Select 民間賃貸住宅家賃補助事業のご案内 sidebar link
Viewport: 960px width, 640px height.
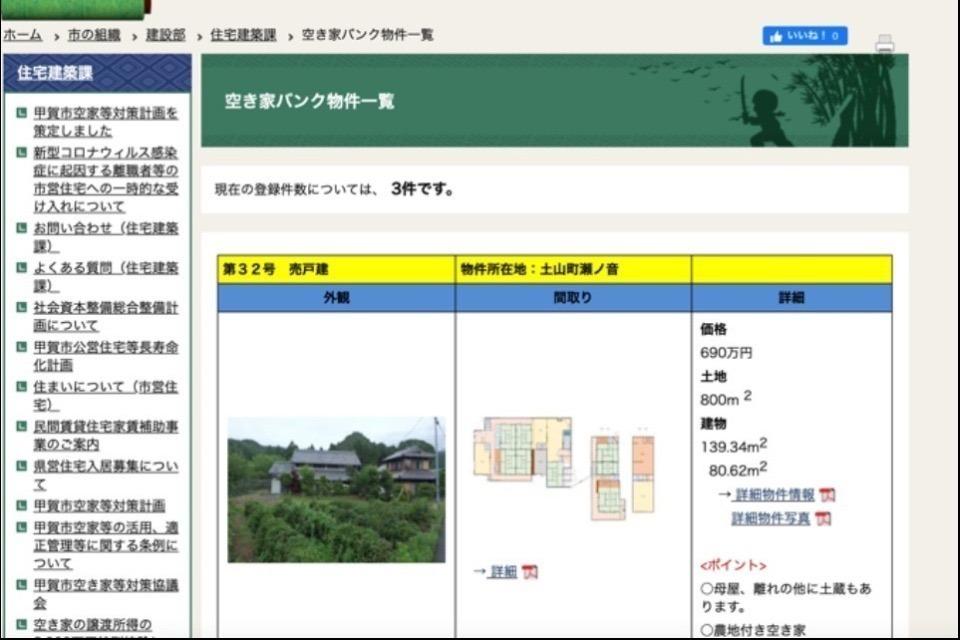point(105,435)
